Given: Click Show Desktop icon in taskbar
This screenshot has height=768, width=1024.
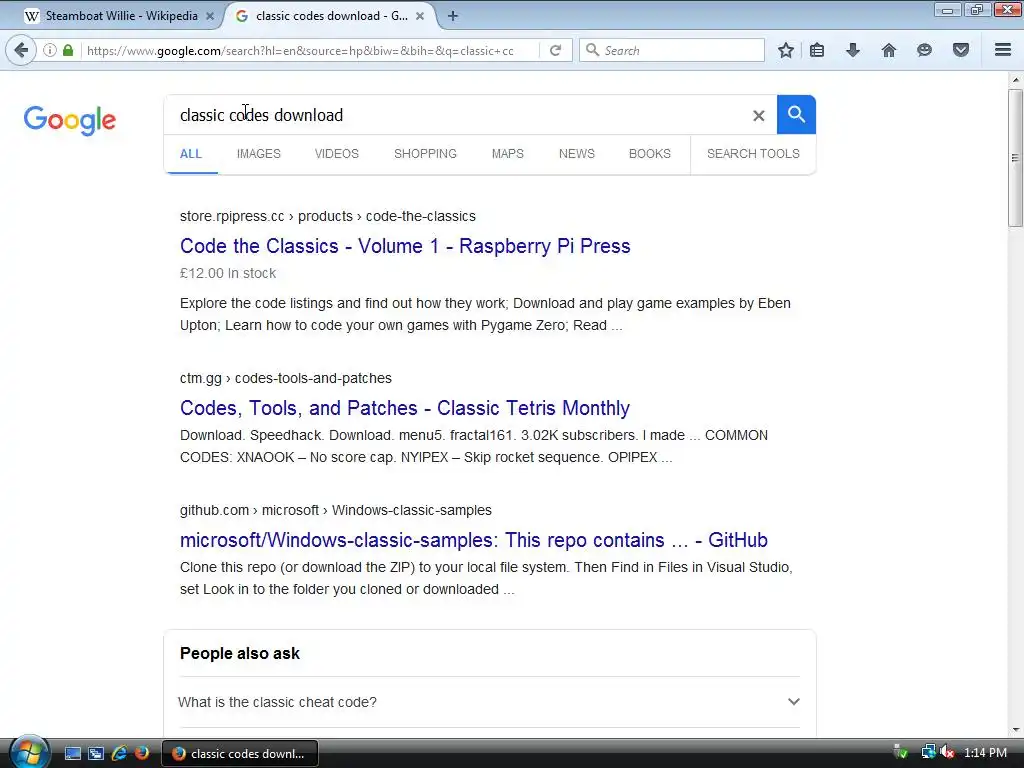Looking at the screenshot, I should tap(72, 754).
